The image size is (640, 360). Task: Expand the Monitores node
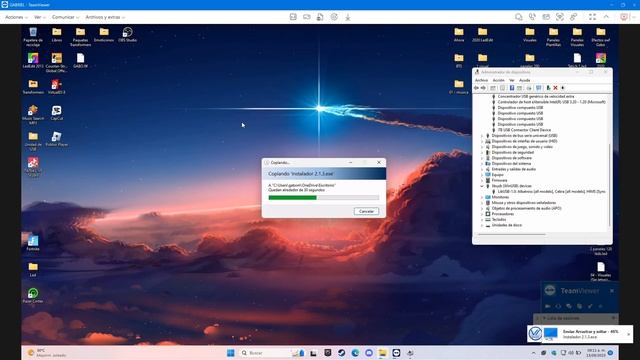(x=482, y=197)
